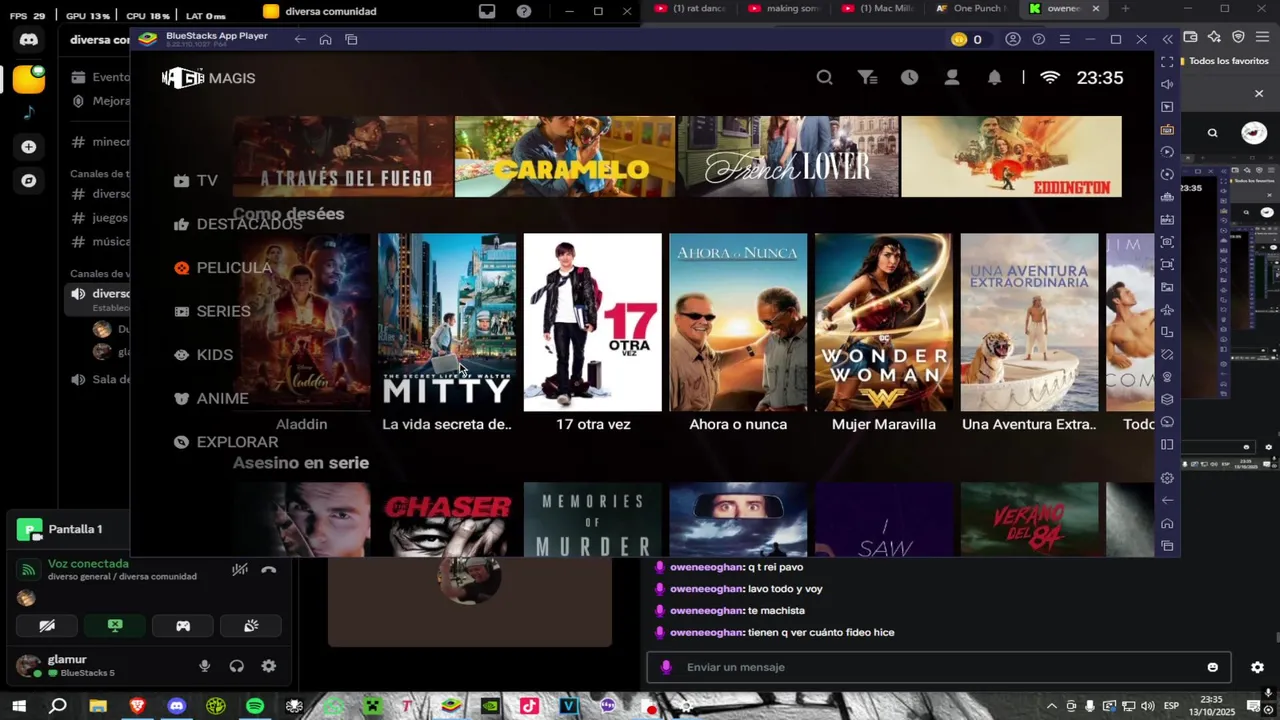Image resolution: width=1280 pixels, height=720 pixels.
Task: Disconnect from Discord voice channel
Action: (x=268, y=570)
